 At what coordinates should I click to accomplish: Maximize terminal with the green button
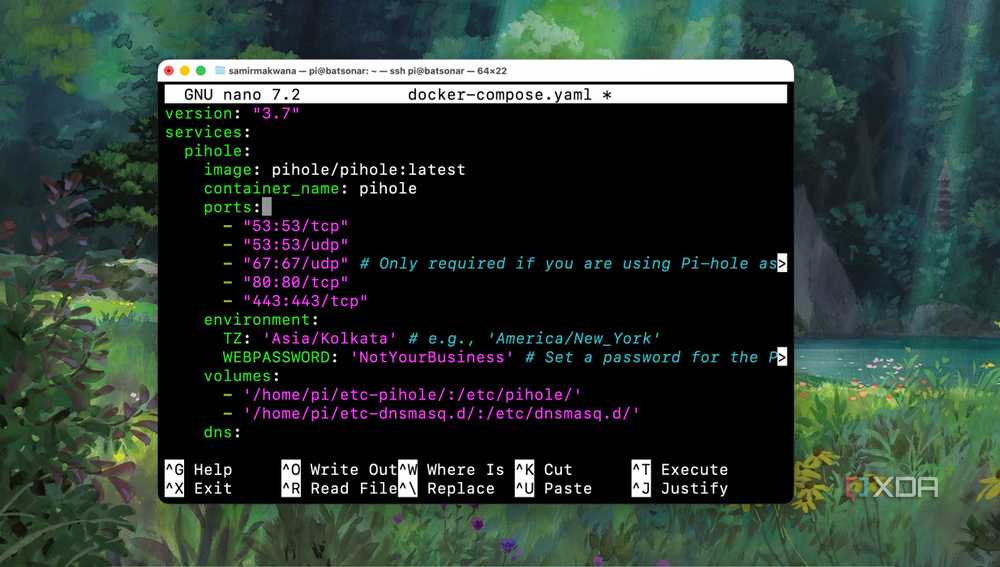201,71
